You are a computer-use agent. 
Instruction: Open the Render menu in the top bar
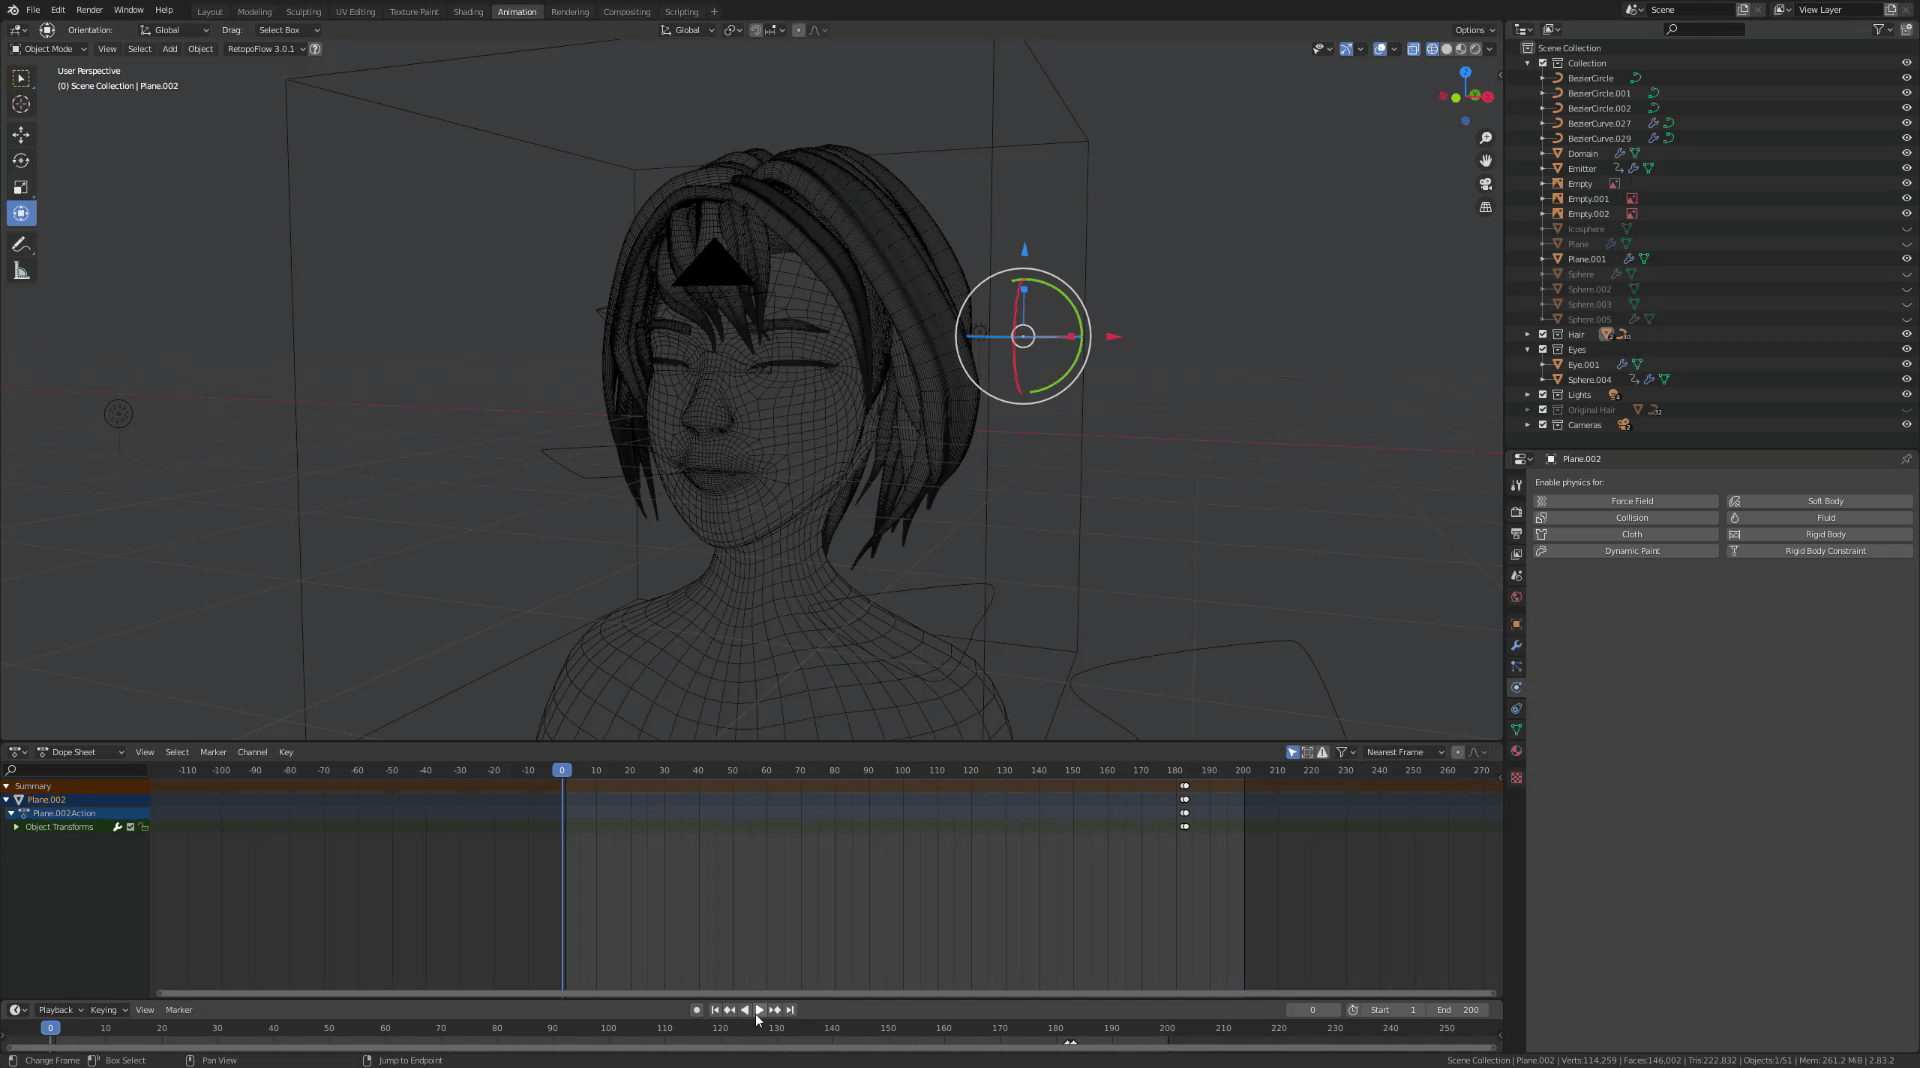coord(89,11)
